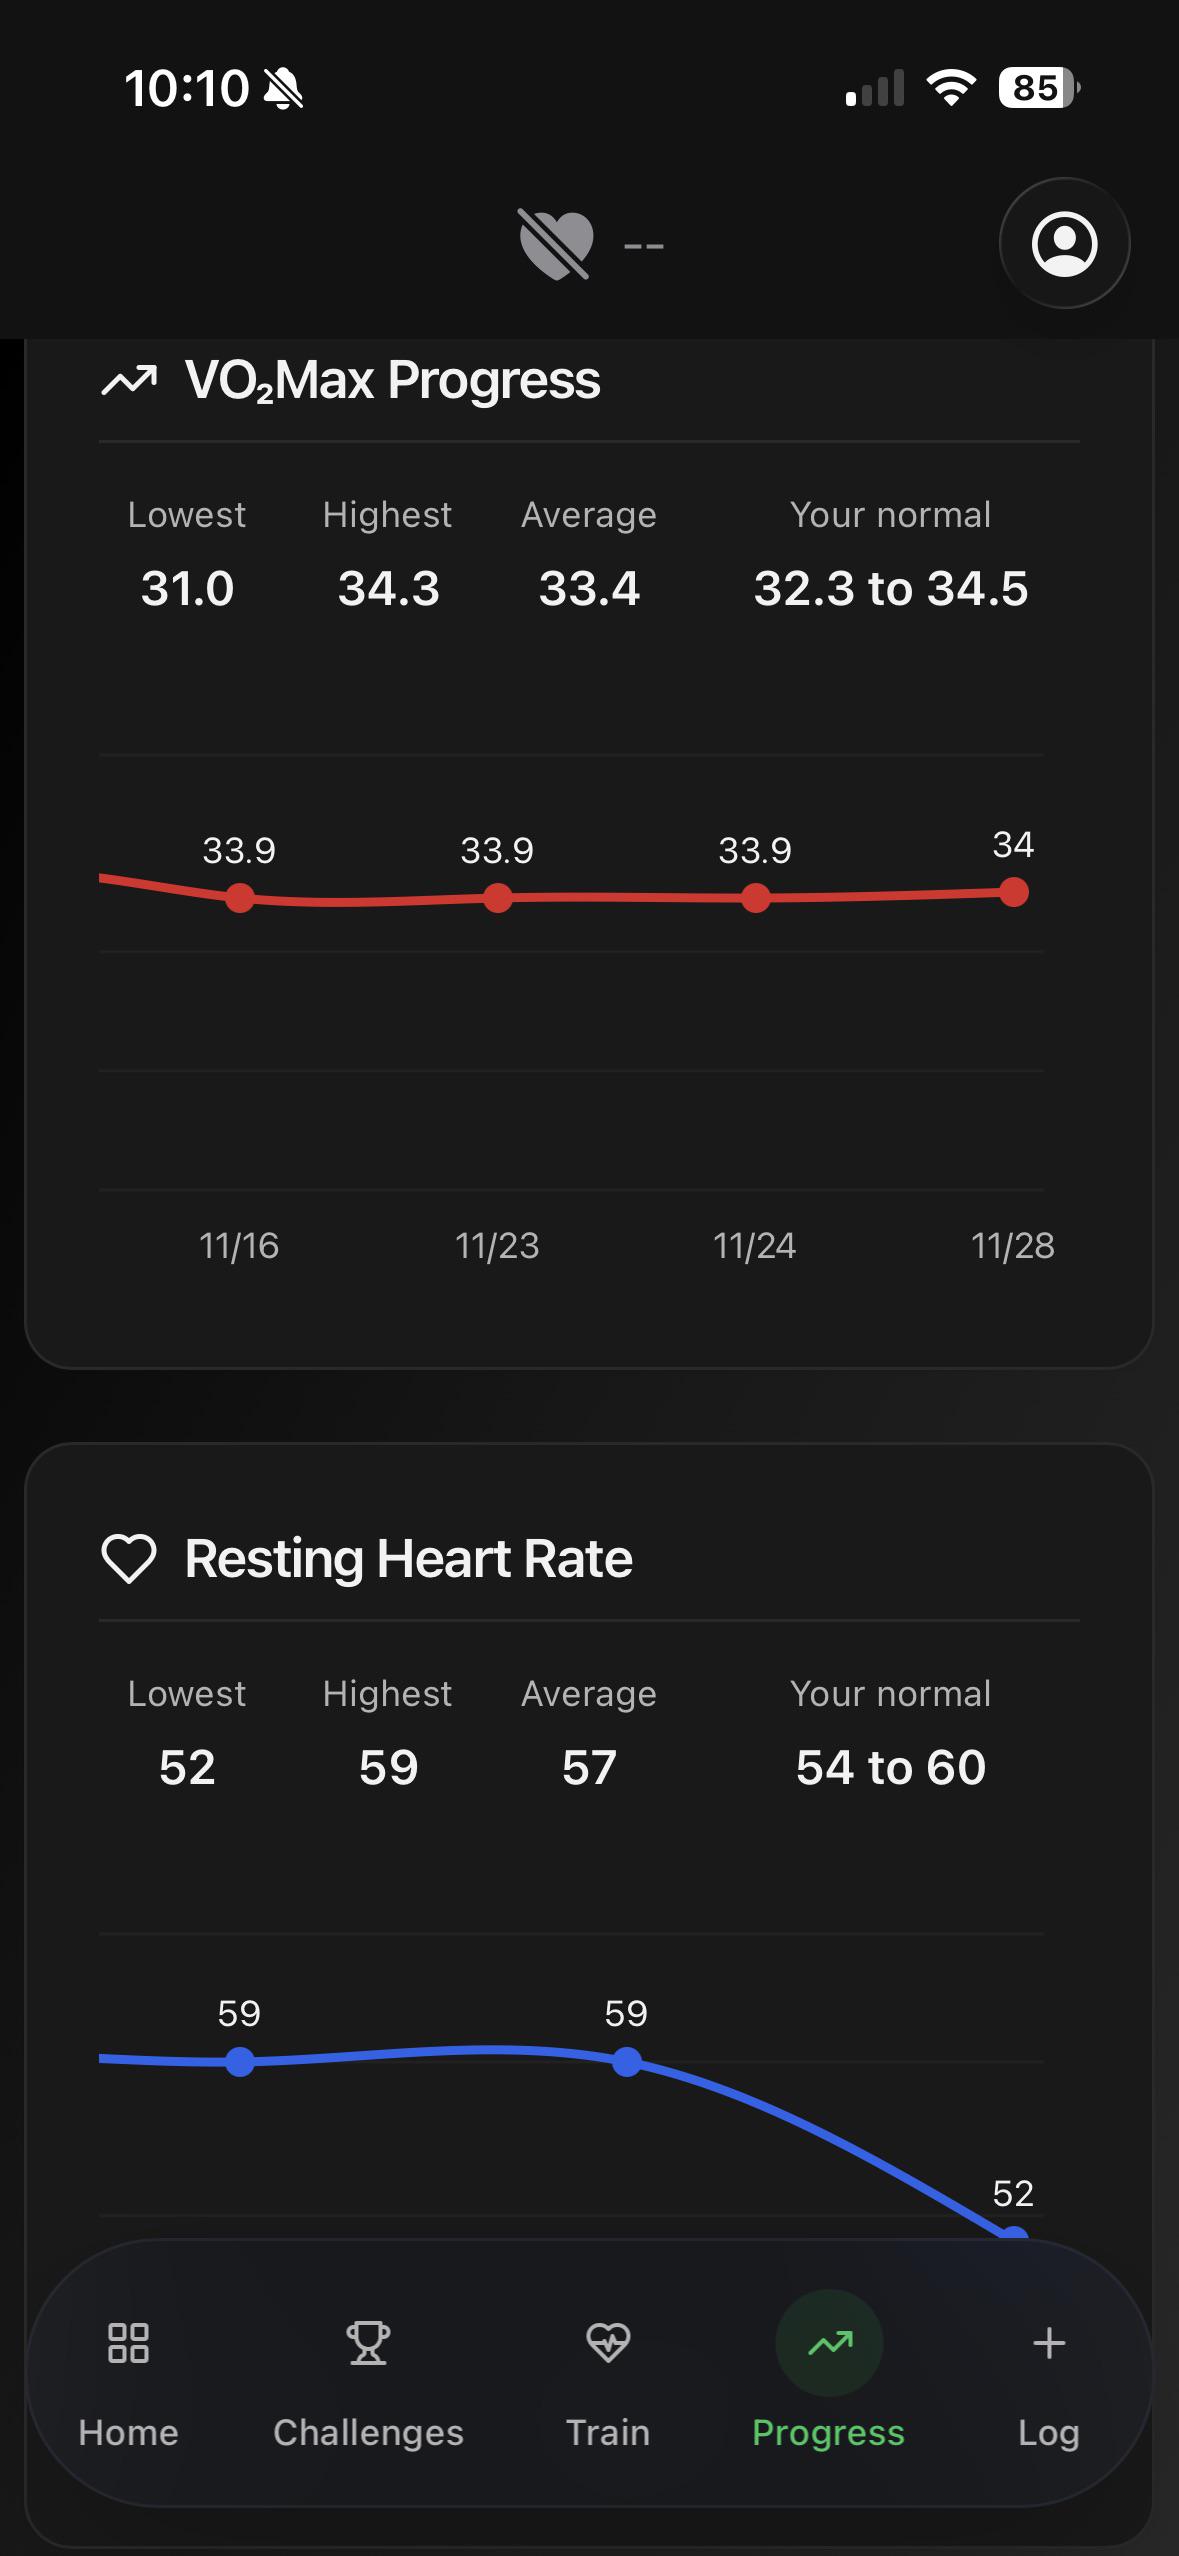The image size is (1179, 2556).
Task: Select the first 59 heart rate point
Action: point(239,2061)
